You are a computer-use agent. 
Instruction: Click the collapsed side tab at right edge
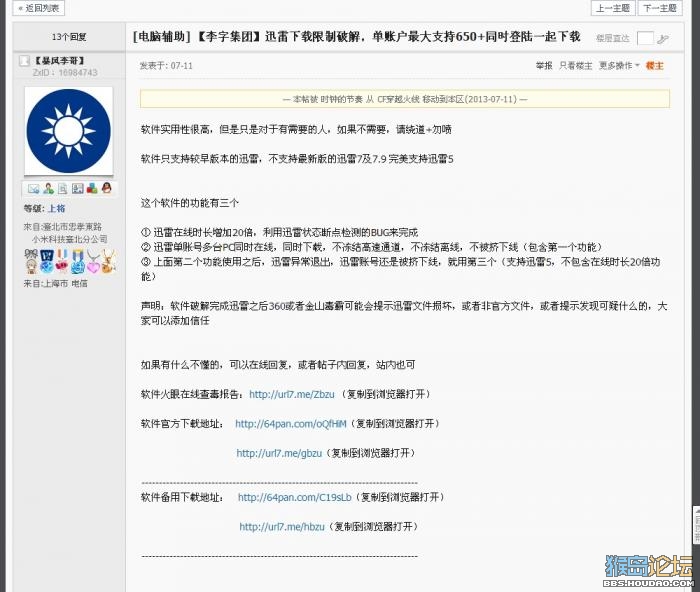click(x=696, y=525)
